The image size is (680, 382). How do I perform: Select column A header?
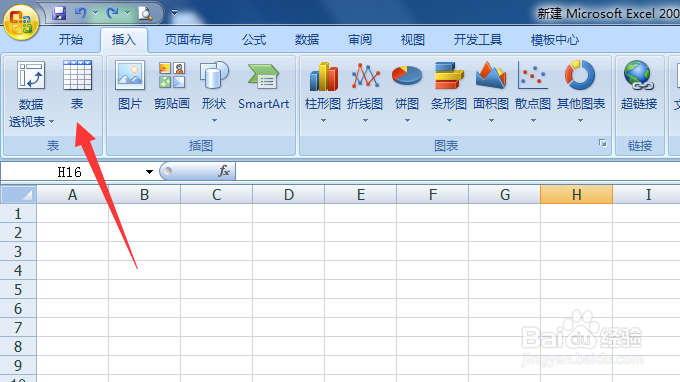click(72, 195)
